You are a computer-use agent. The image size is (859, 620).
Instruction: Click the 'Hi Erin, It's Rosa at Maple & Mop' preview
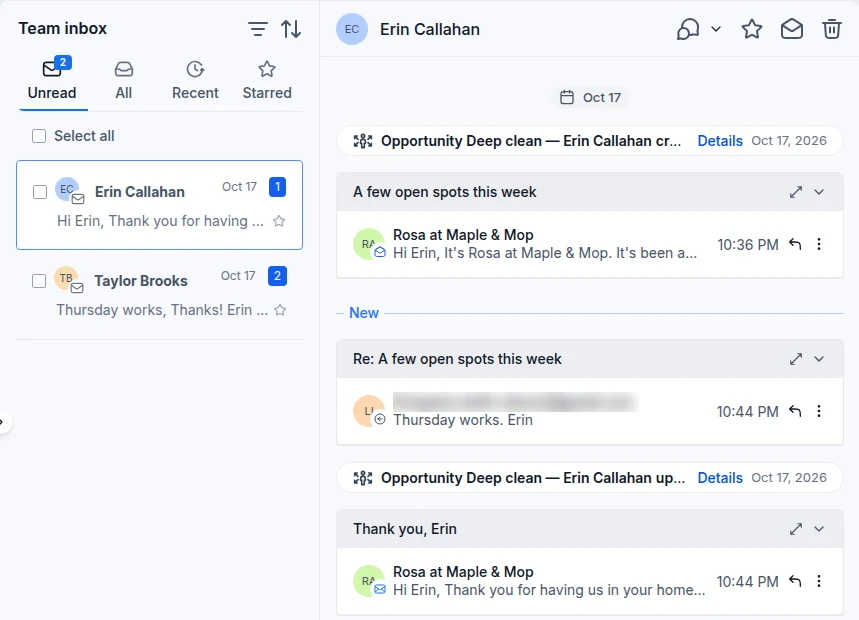point(545,253)
